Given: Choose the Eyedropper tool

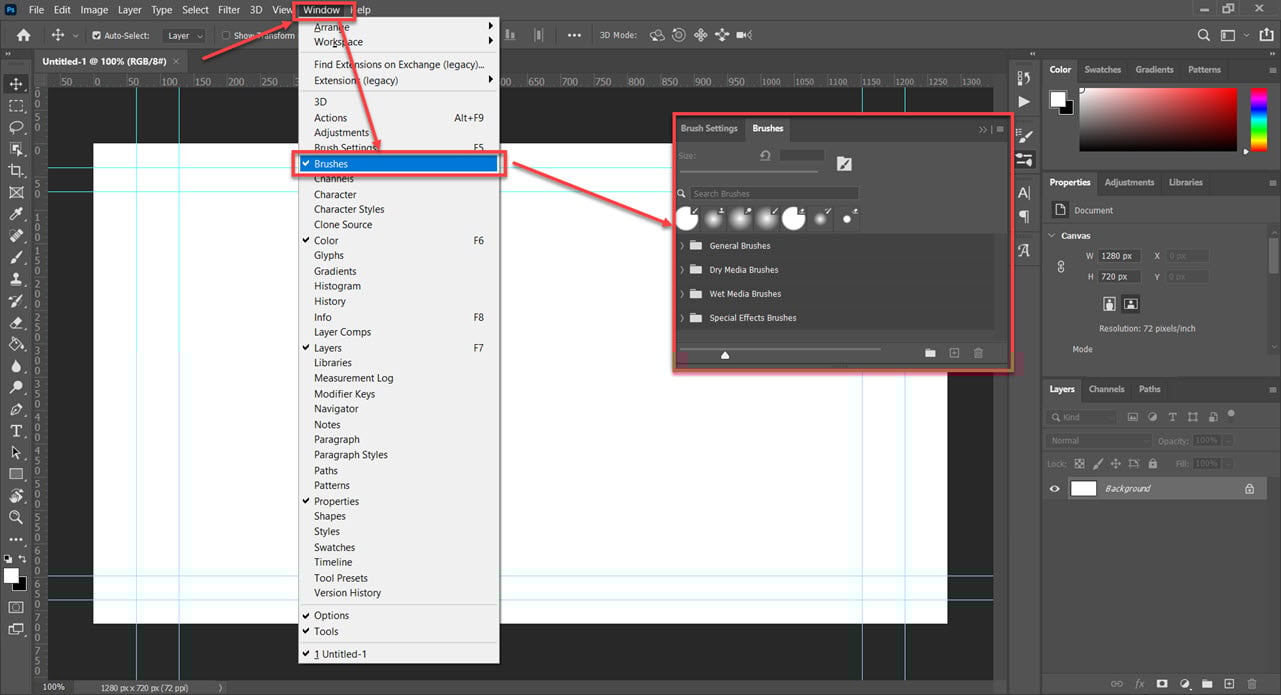Looking at the screenshot, I should (16, 214).
